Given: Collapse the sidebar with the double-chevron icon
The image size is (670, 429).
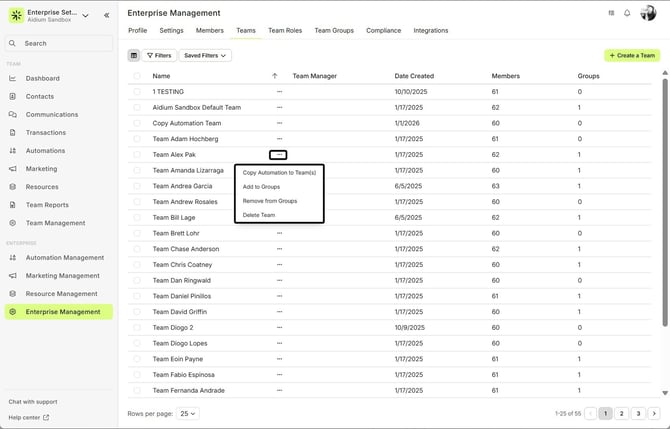Looking at the screenshot, I should [107, 15].
